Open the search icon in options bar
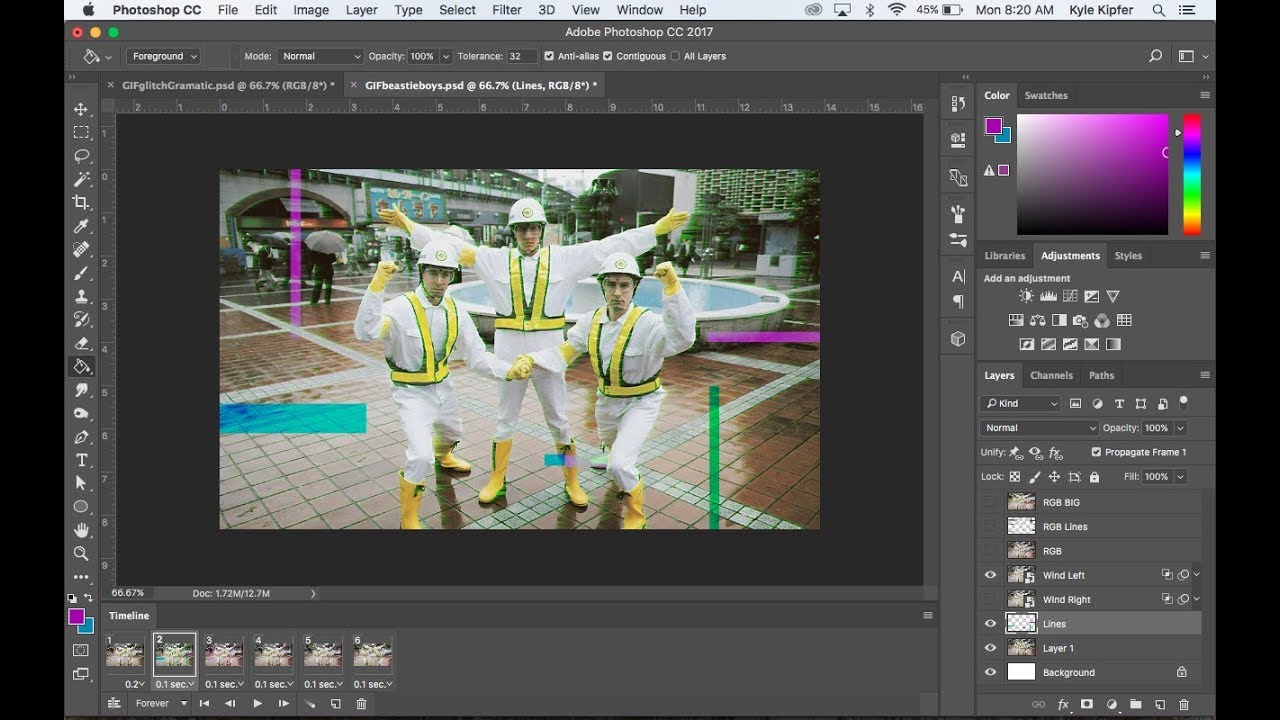Image resolution: width=1280 pixels, height=720 pixels. click(1155, 56)
